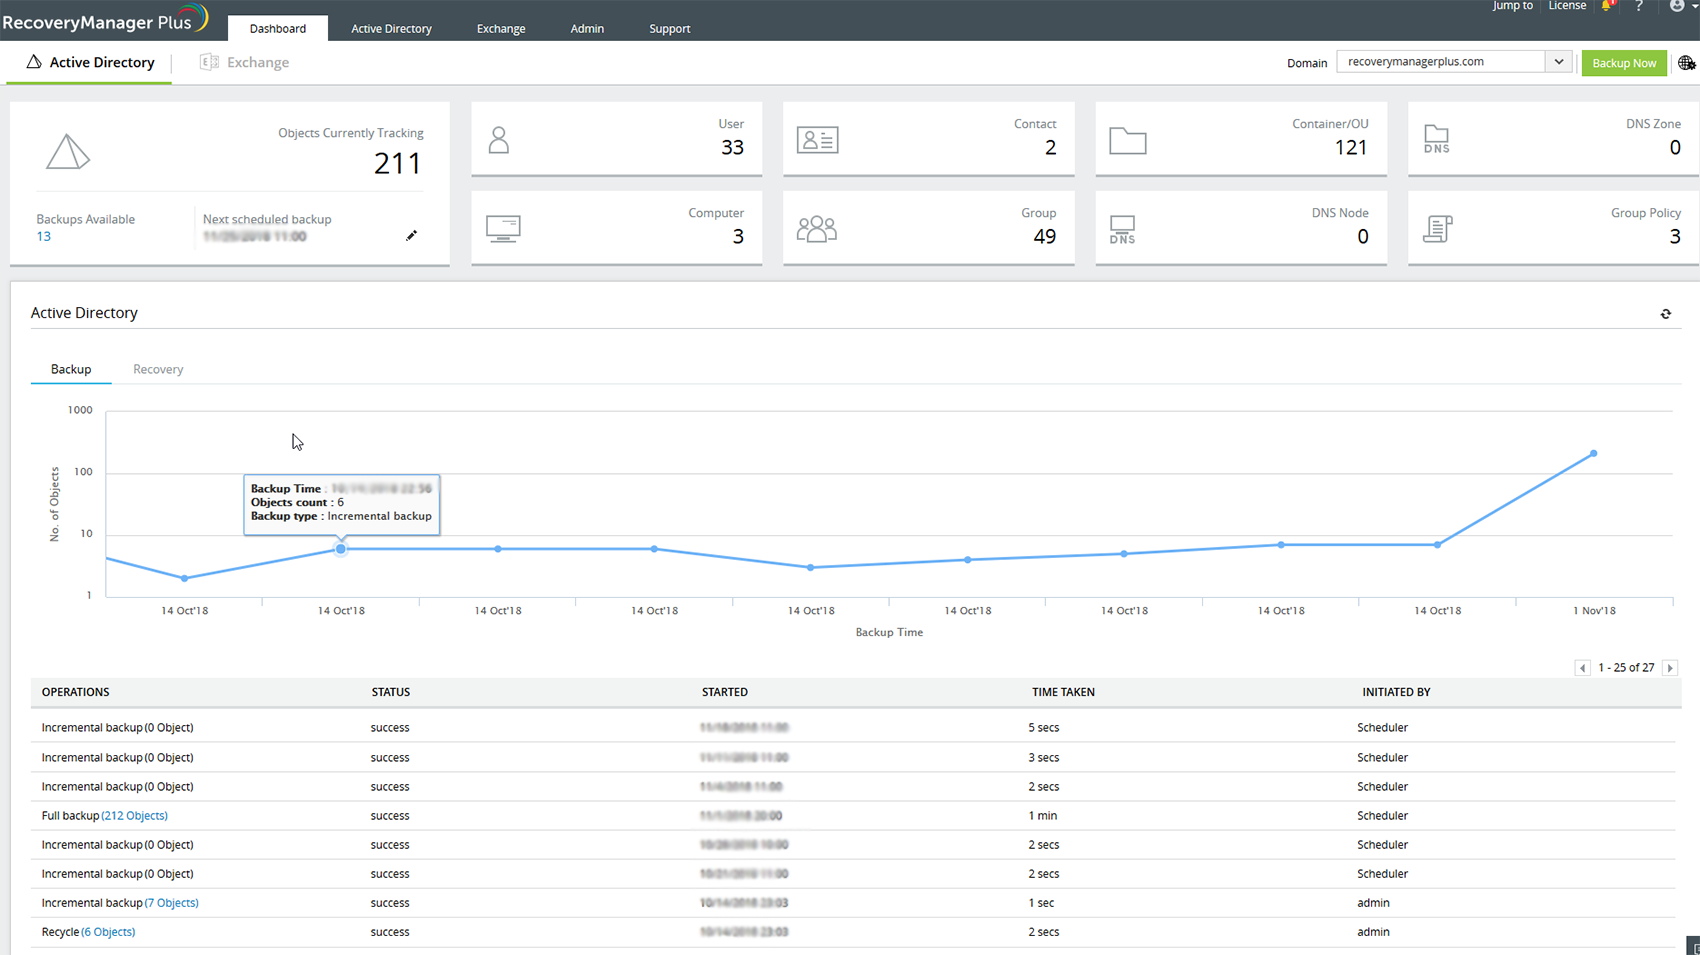Click the OPERATIONS column header
Screen dimensions: 1700x955
tap(76, 692)
